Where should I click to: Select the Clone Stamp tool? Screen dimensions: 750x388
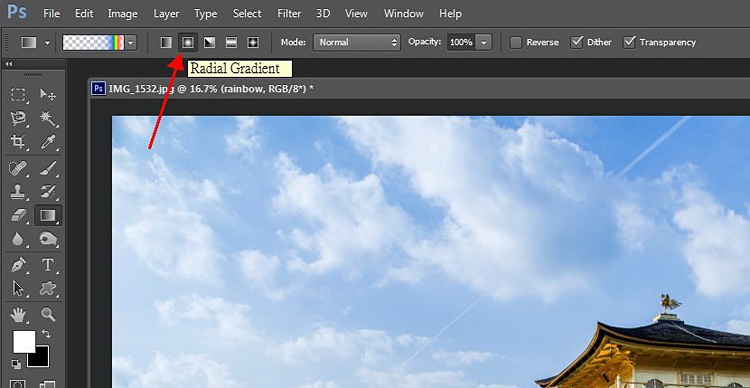click(18, 192)
